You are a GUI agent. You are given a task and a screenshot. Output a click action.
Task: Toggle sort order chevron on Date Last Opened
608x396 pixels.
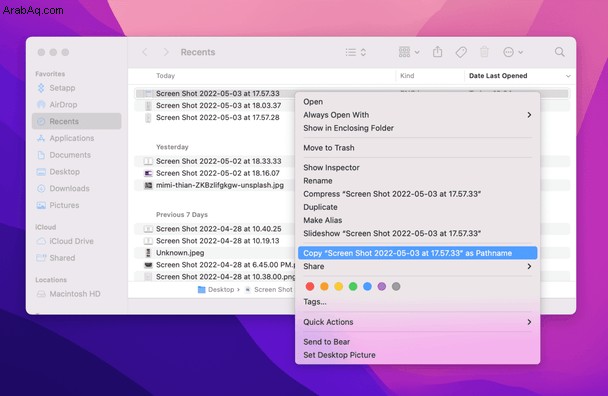click(568, 76)
